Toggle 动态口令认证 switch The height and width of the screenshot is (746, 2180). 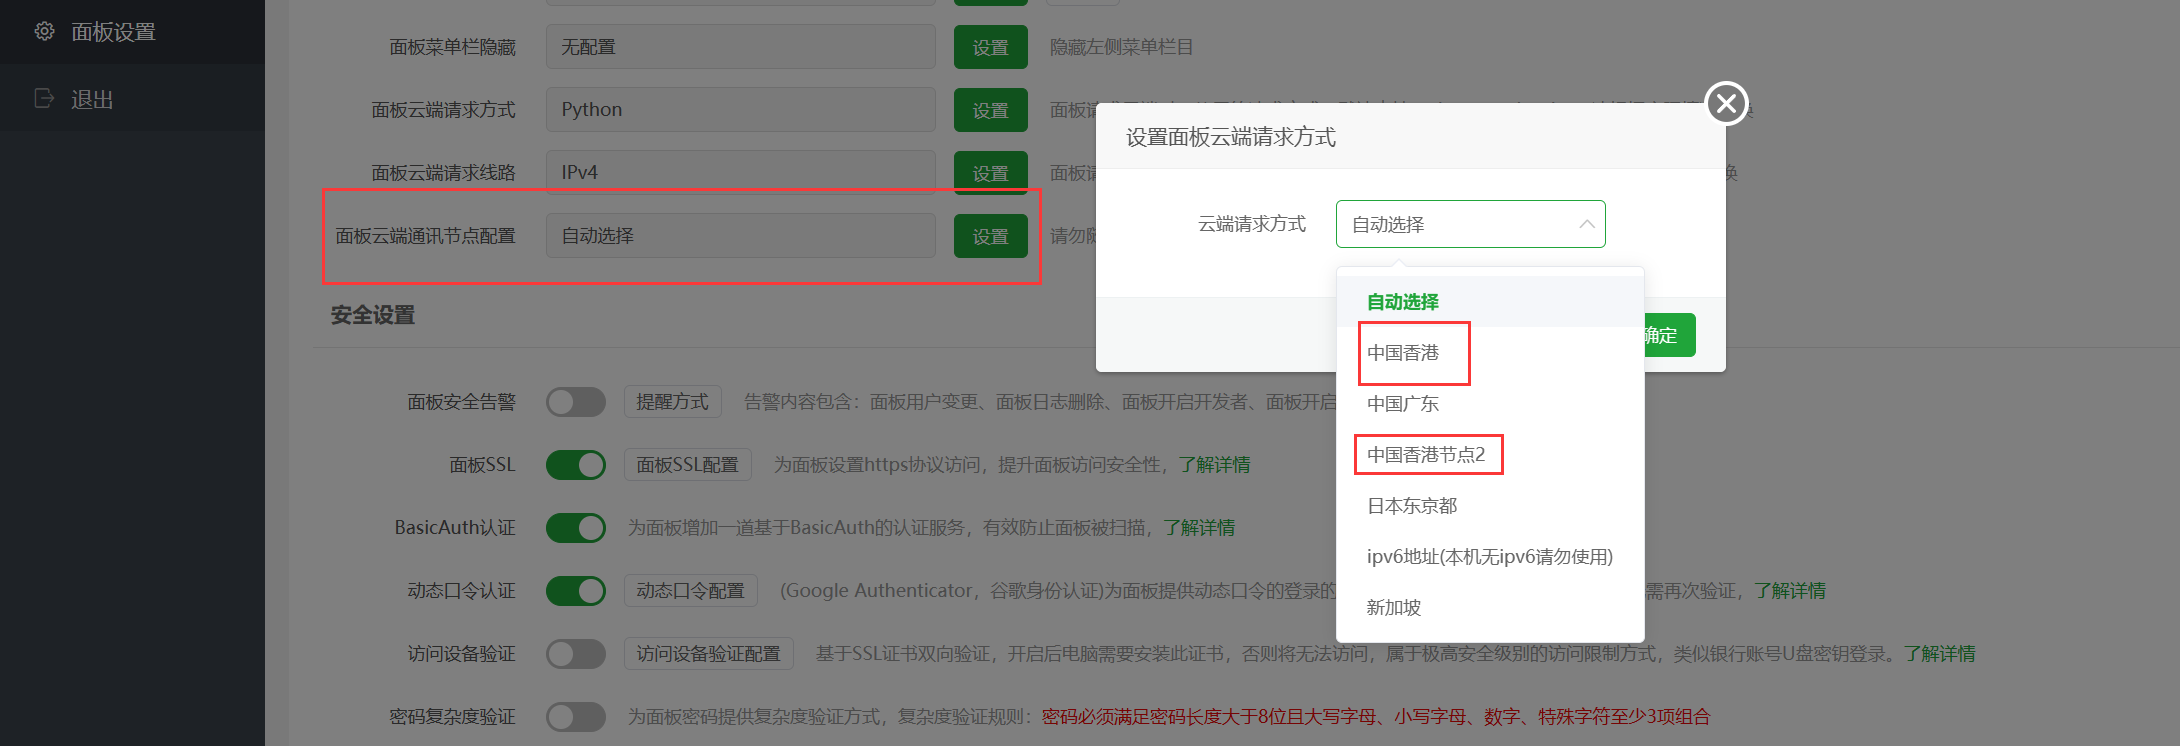(576, 591)
